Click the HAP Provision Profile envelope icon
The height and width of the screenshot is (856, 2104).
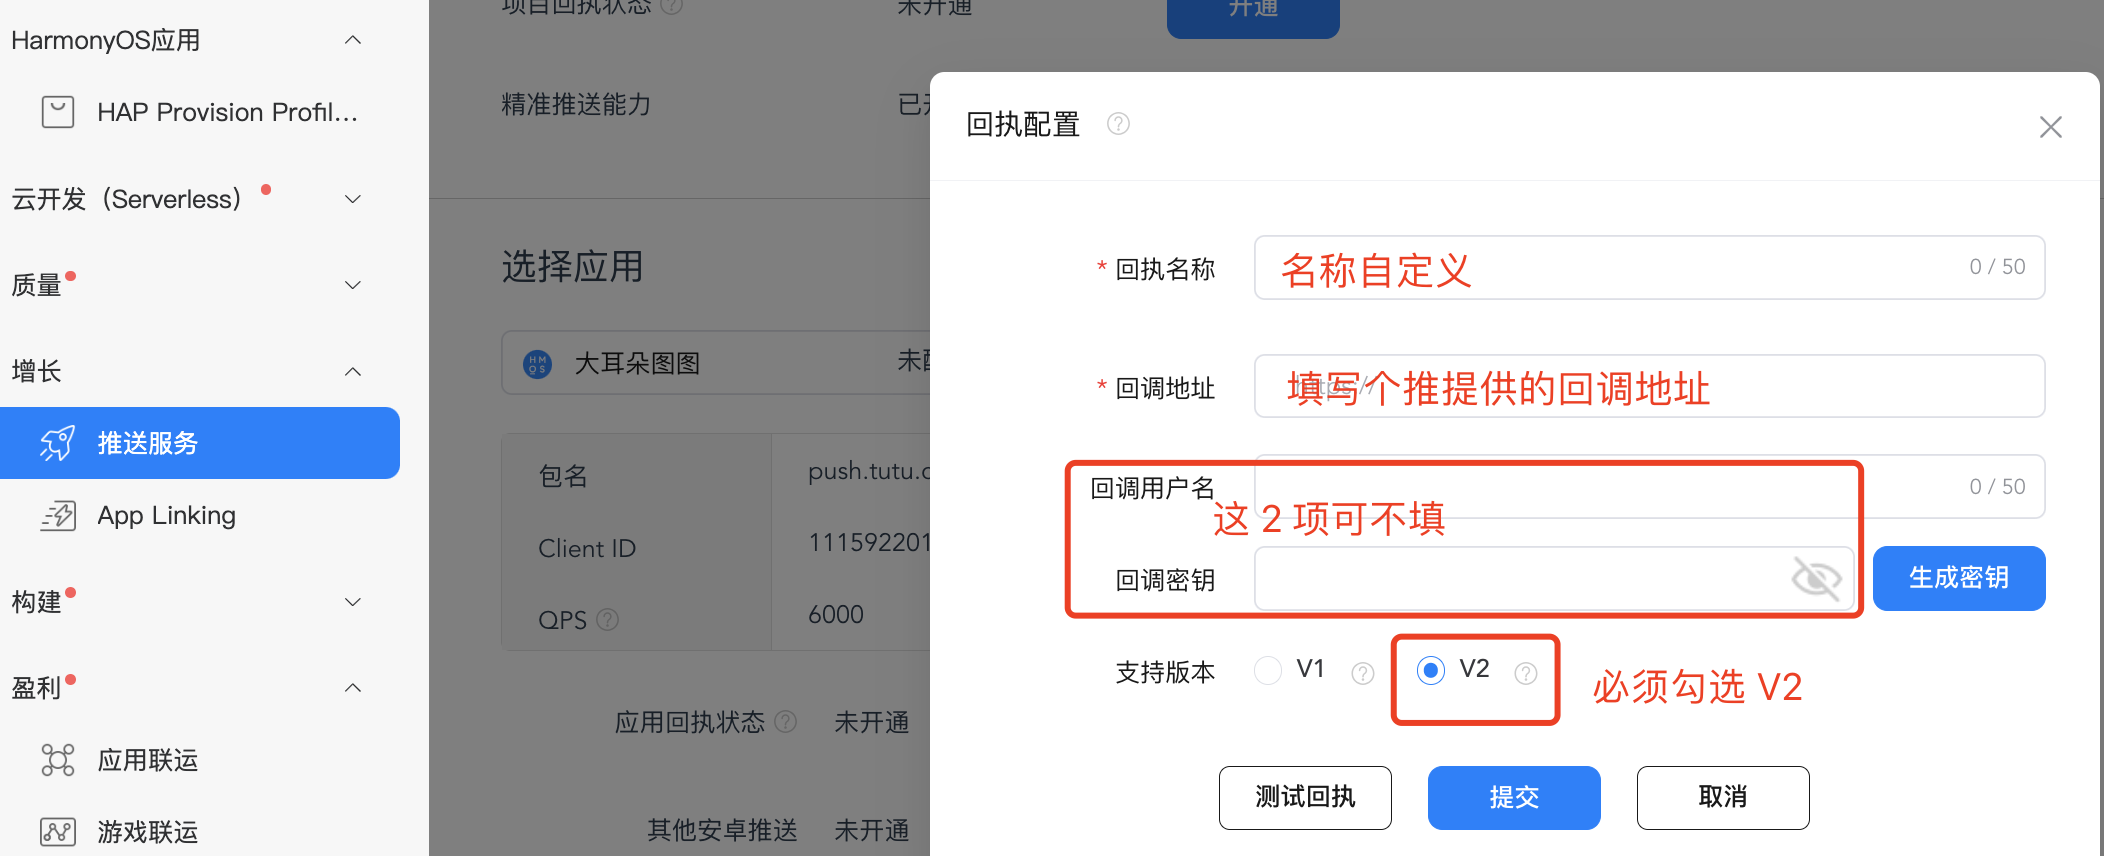point(58,111)
